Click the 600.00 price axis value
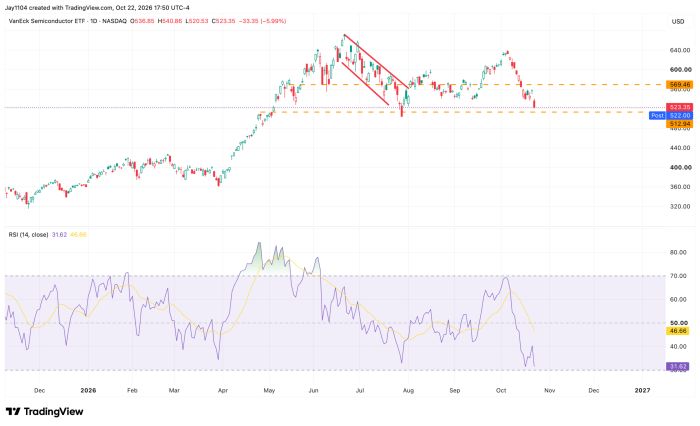 click(x=680, y=70)
